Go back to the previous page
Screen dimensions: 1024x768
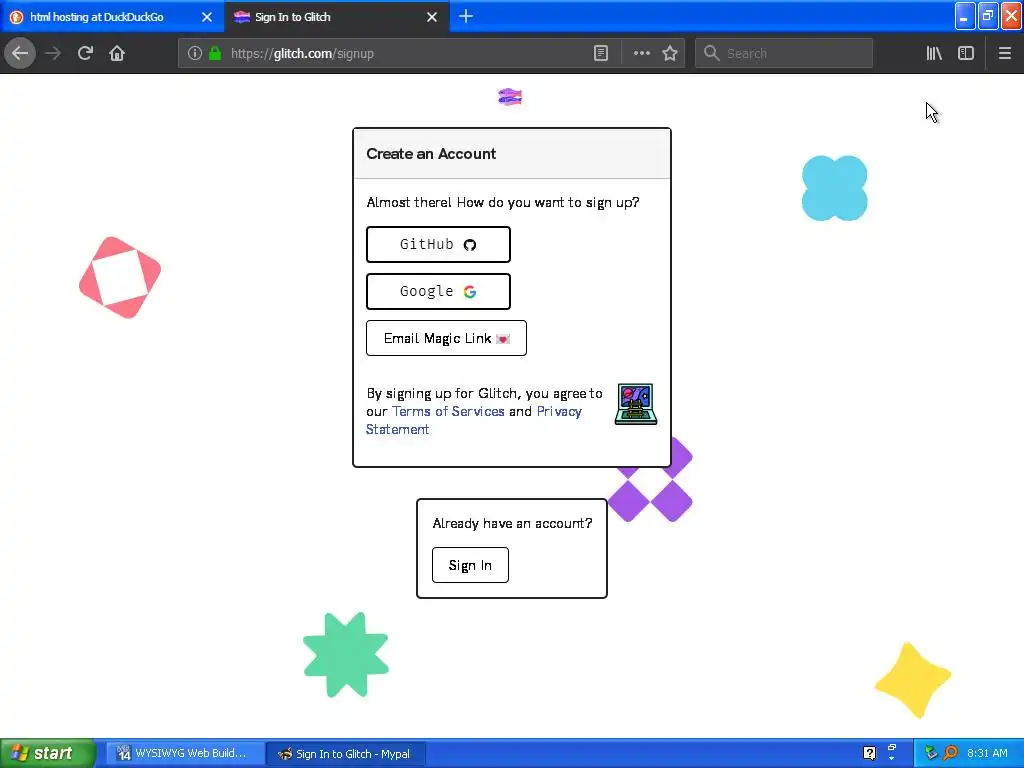click(x=20, y=53)
